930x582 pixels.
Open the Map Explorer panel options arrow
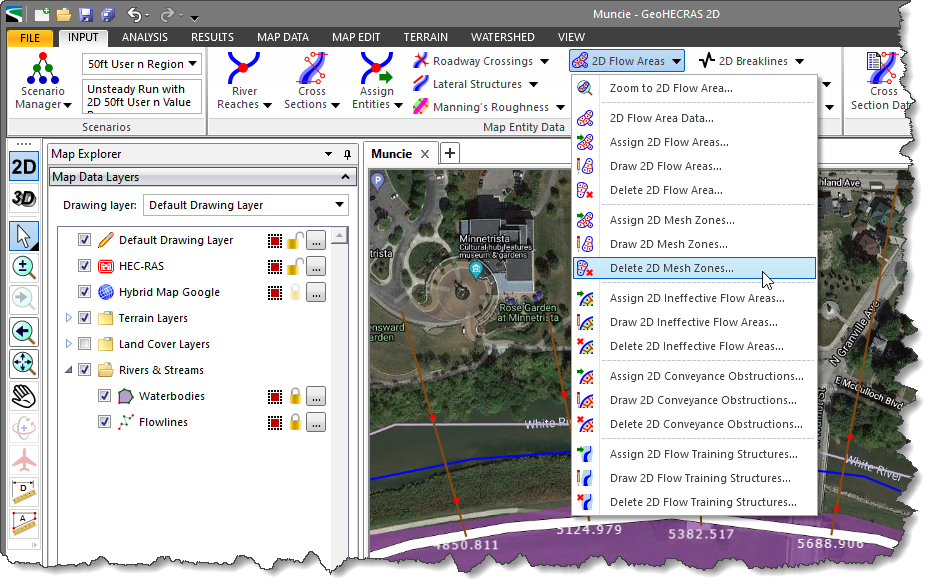coord(329,154)
